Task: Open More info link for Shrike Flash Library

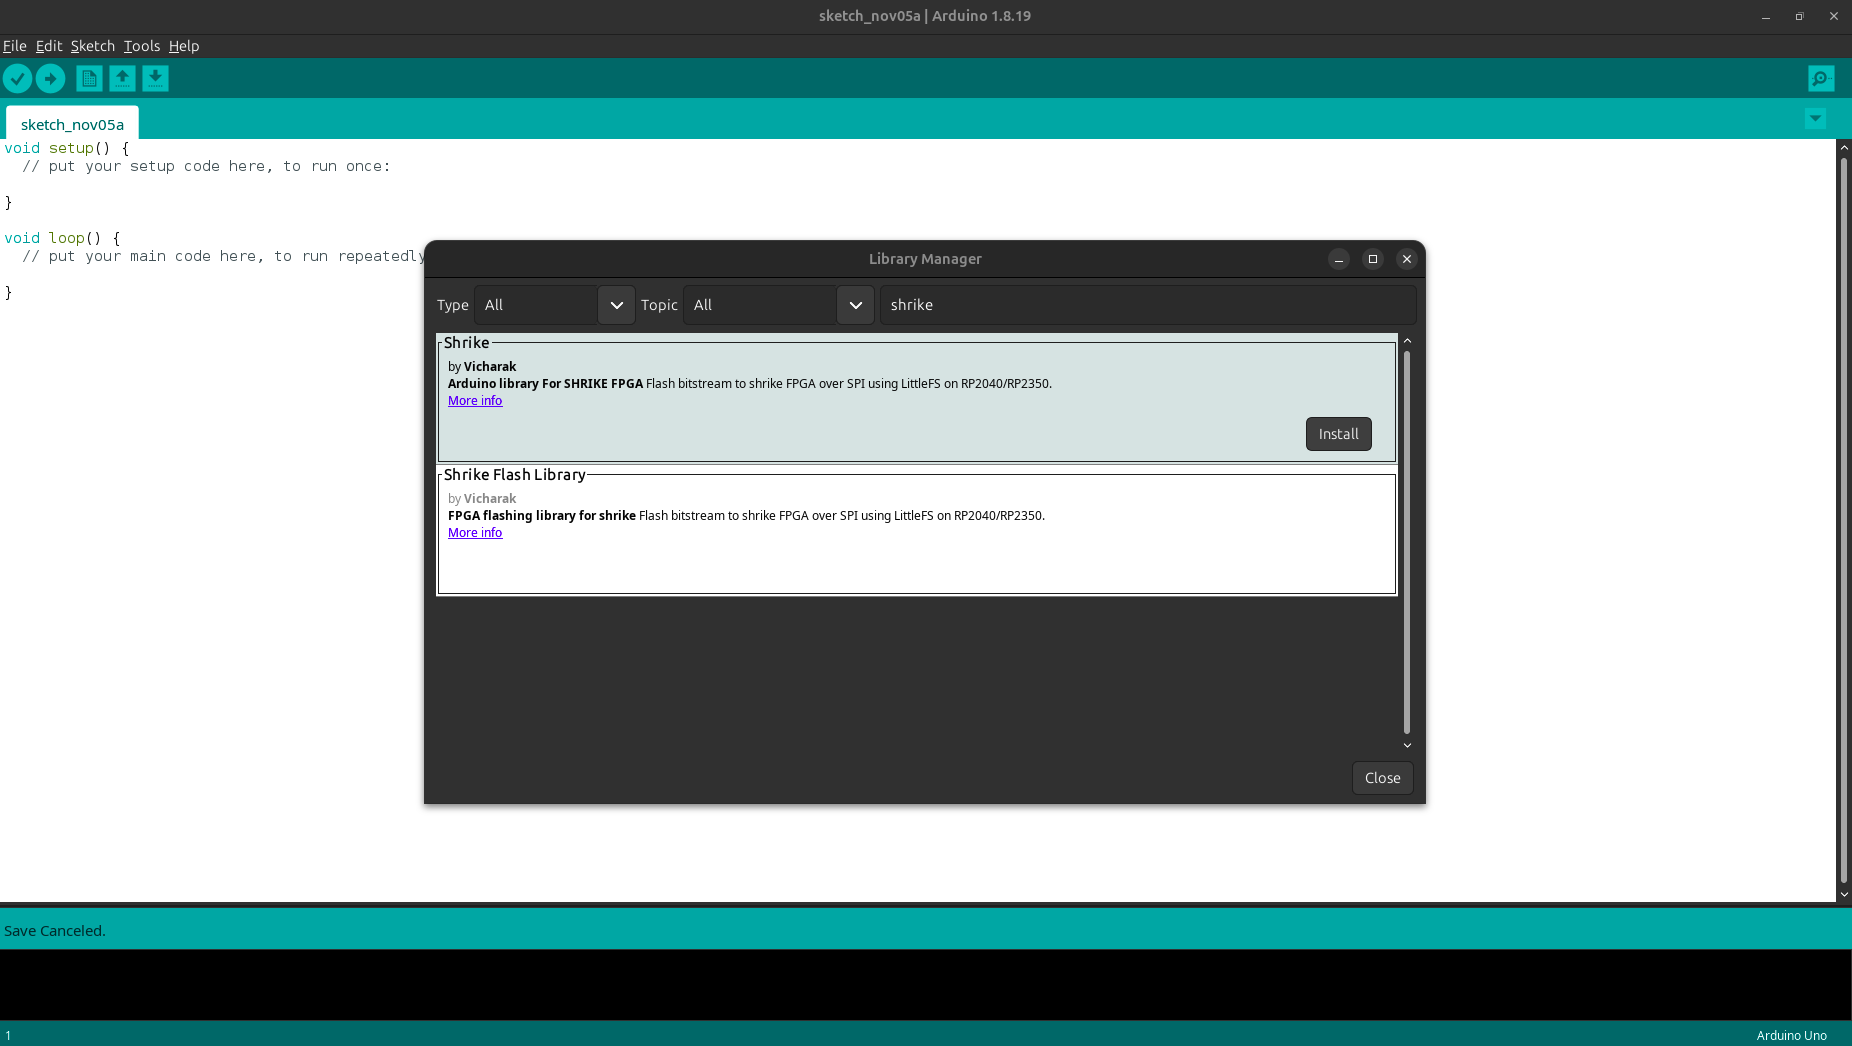Action: tap(475, 533)
